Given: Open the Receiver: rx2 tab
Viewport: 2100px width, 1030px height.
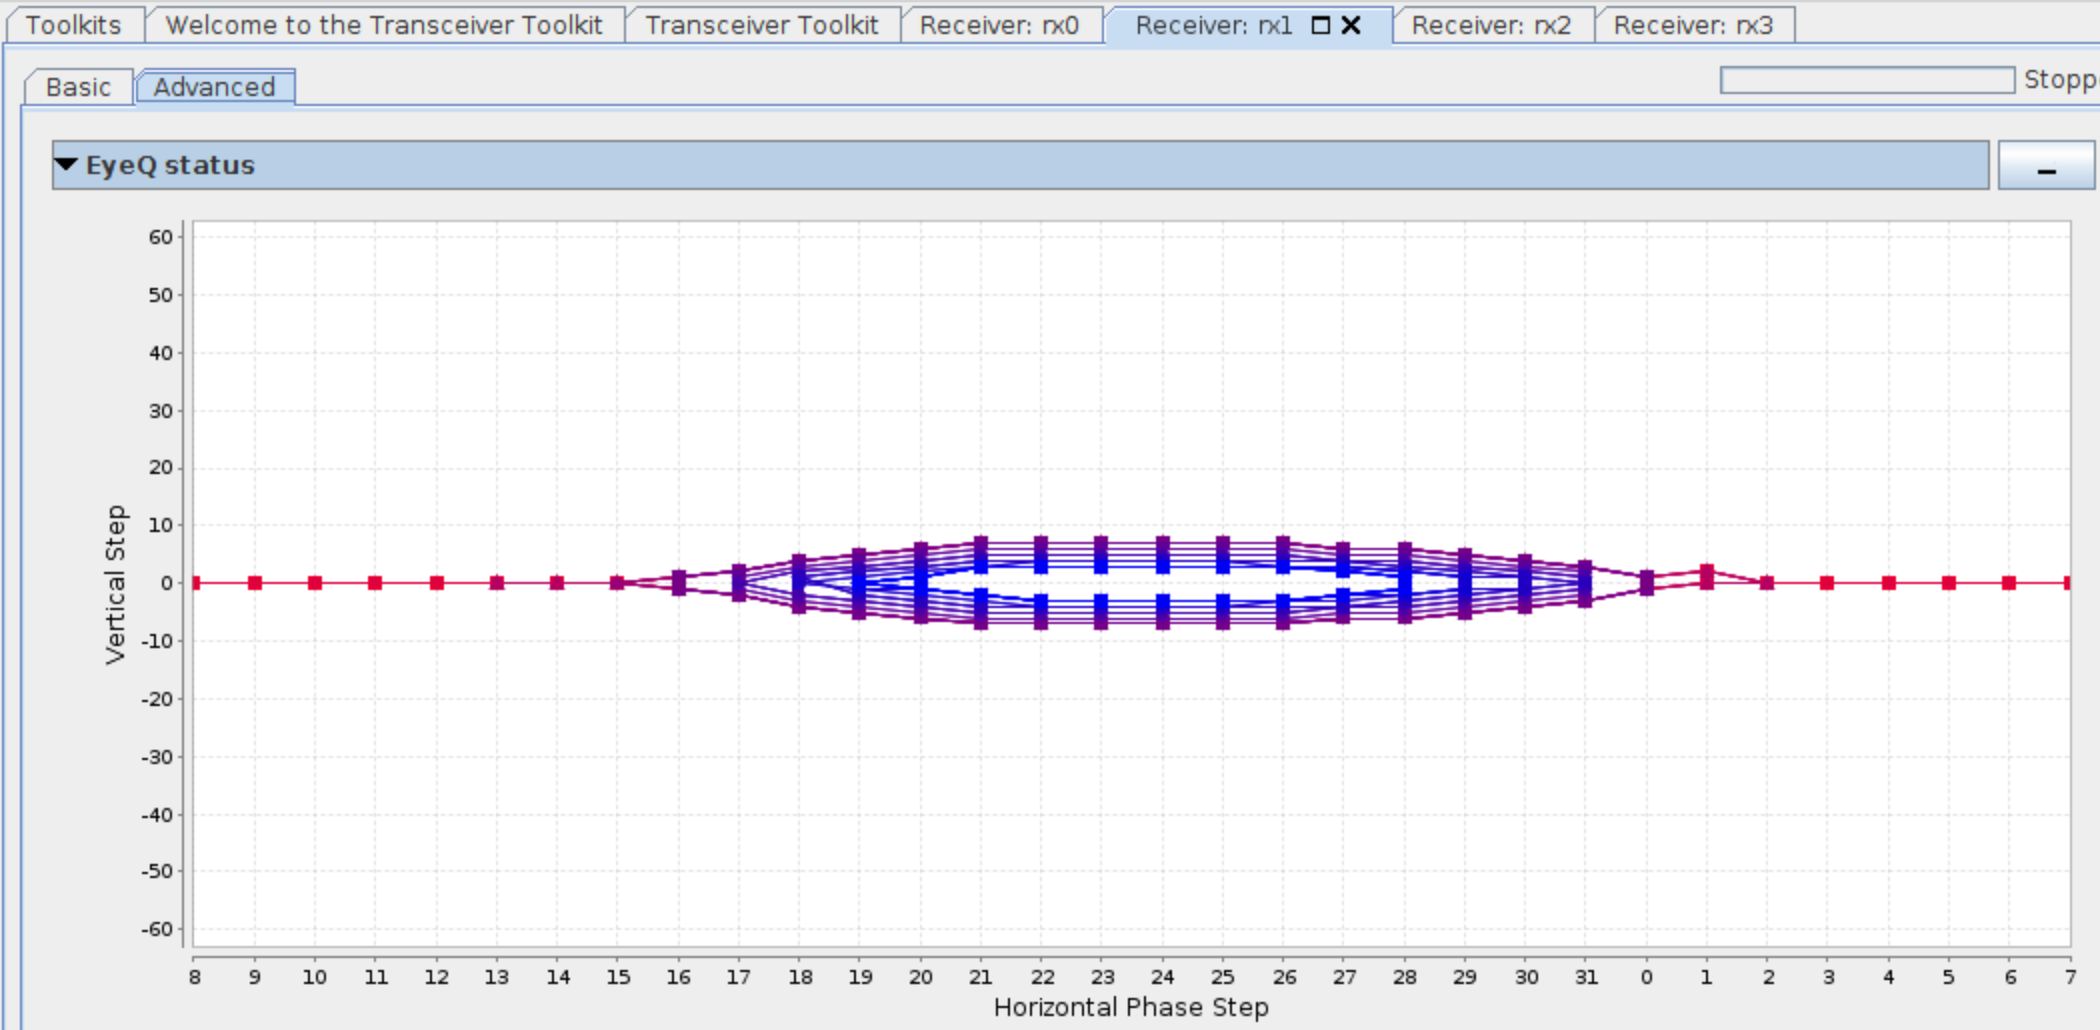Looking at the screenshot, I should click(1491, 25).
